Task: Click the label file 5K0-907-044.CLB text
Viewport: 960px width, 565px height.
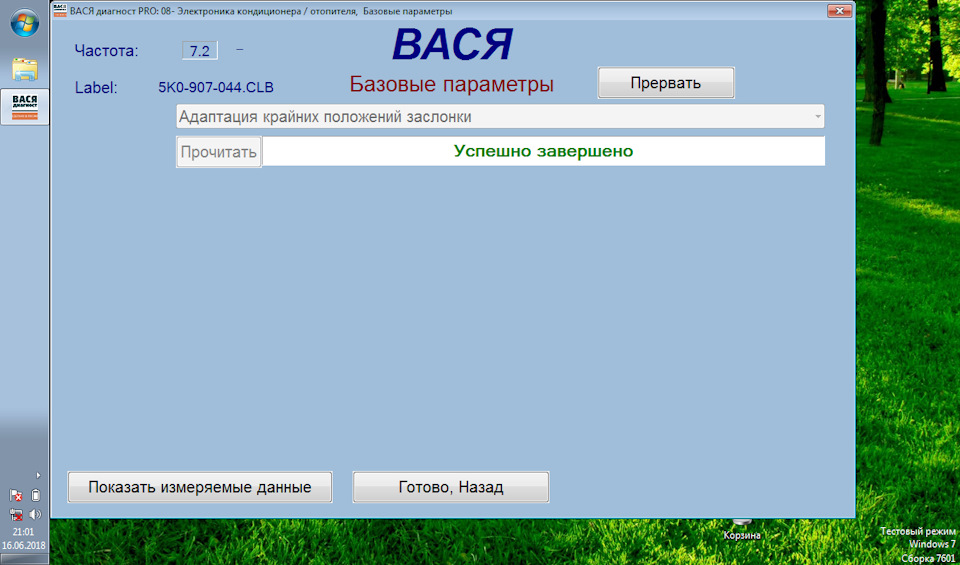Action: [x=216, y=87]
